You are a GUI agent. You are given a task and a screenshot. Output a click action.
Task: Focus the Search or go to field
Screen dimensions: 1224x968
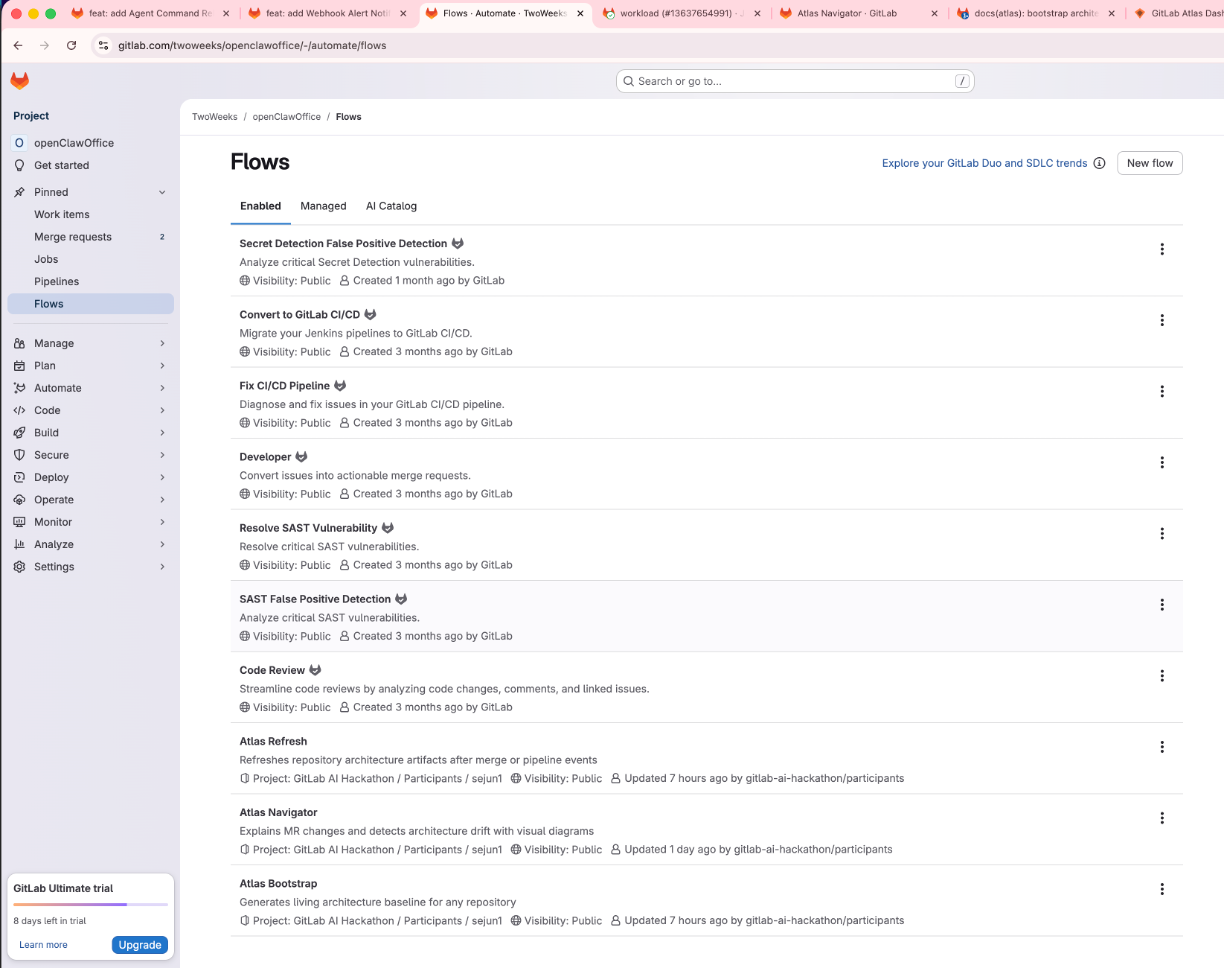click(x=795, y=81)
